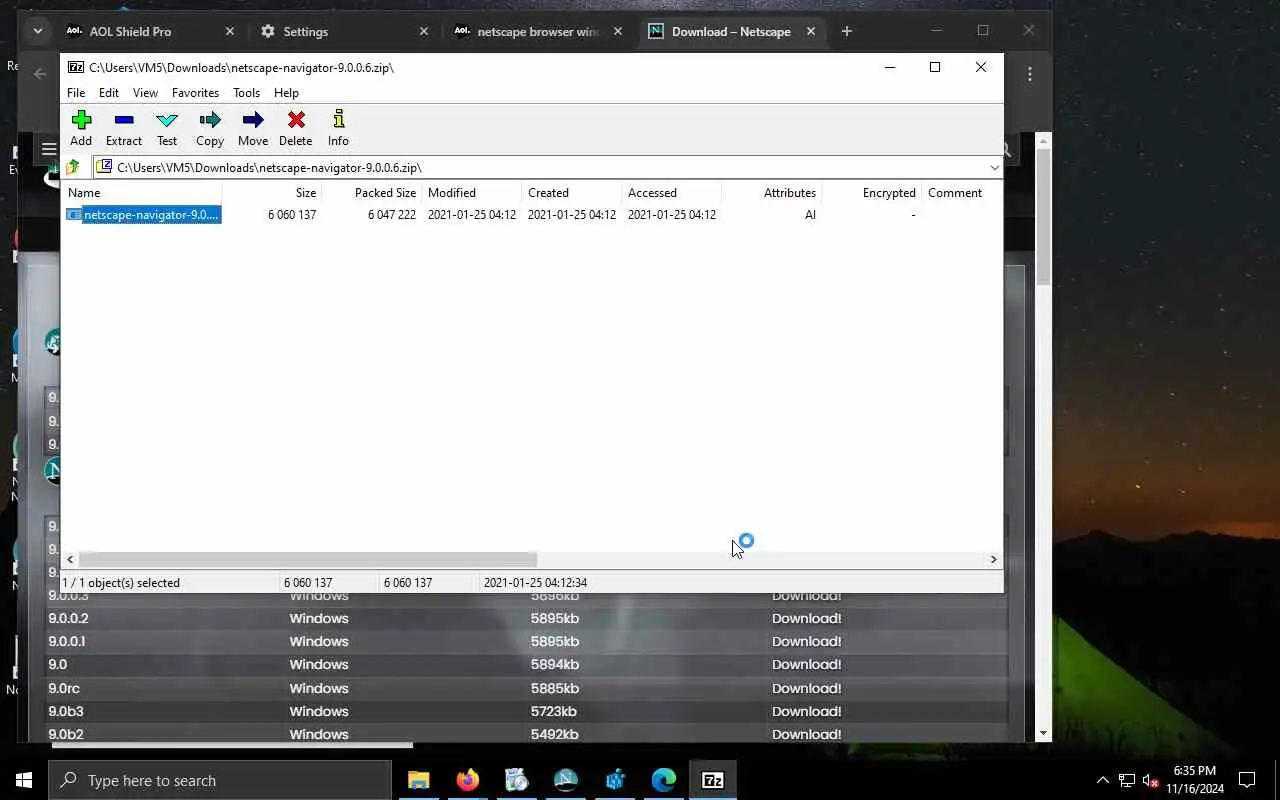Select the netscape-navigator-9.0... file entry
This screenshot has height=800, width=1280.
click(143, 215)
